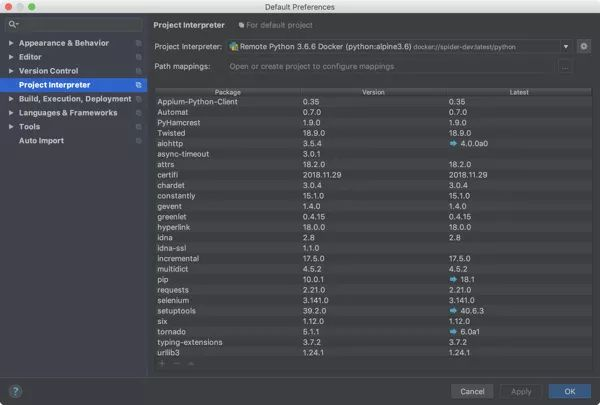600x405 pixels.
Task: Sort by the Version column header
Action: (373, 92)
